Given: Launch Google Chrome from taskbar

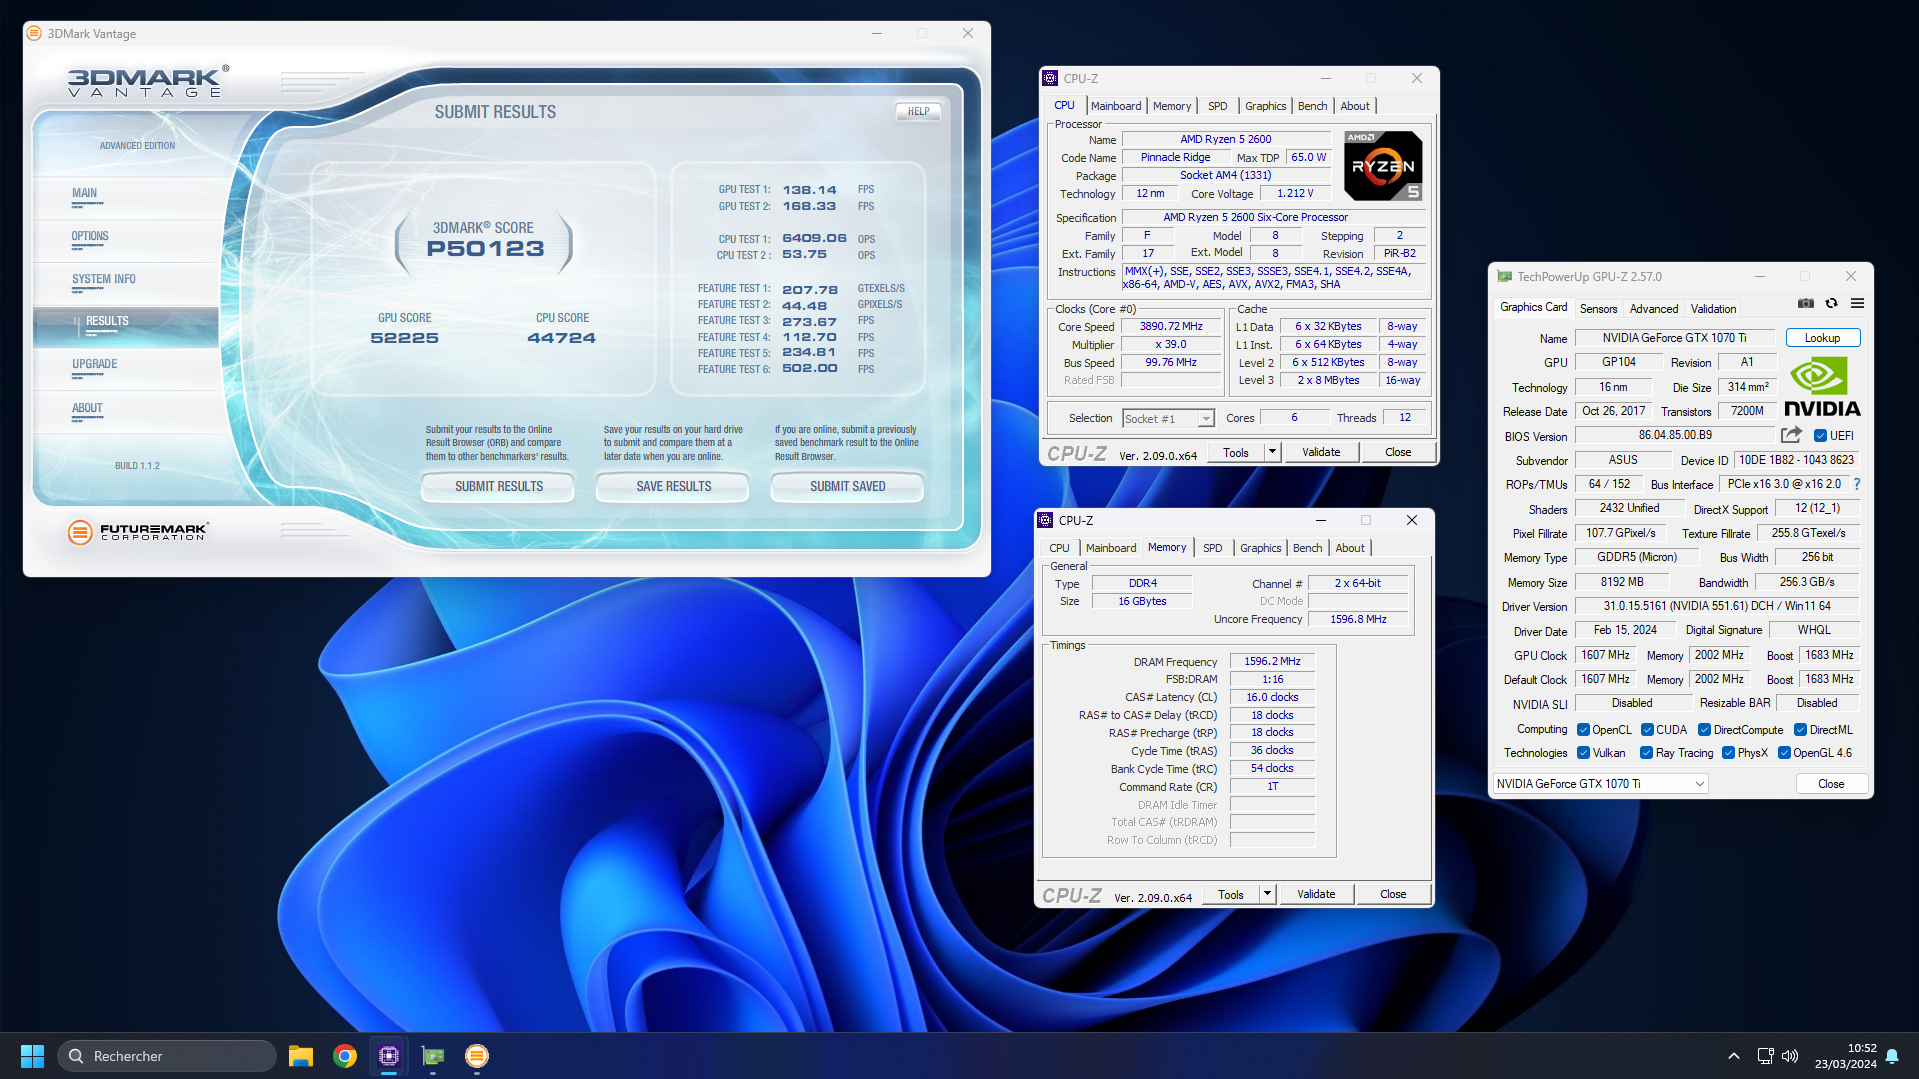Looking at the screenshot, I should 345,1056.
